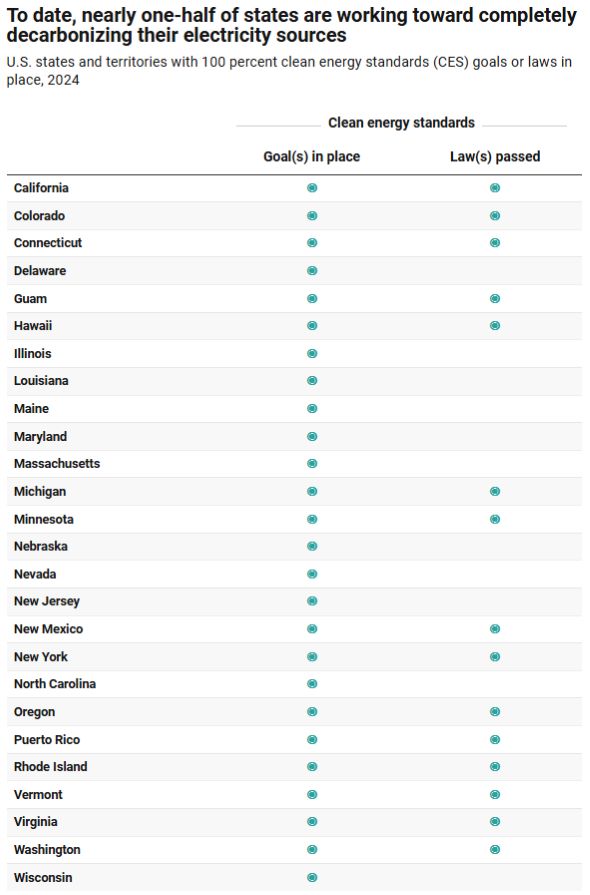Click the Law(s) passed column header
This screenshot has width=590, height=895.
pyautogui.click(x=495, y=156)
